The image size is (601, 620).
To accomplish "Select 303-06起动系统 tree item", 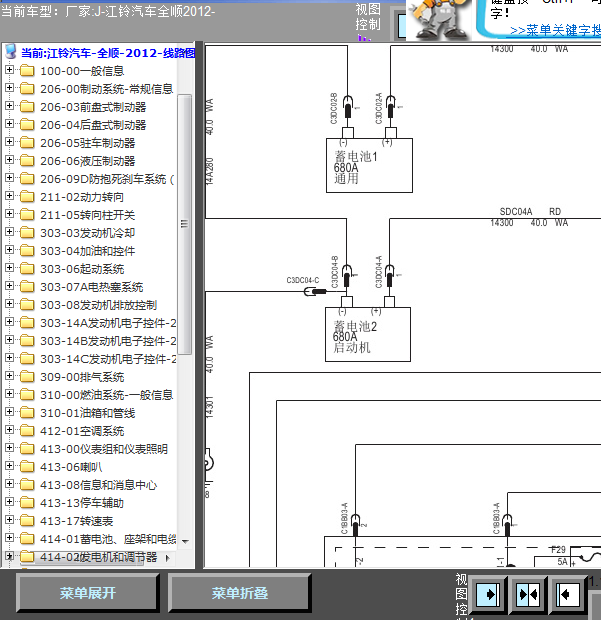I will pos(82,269).
